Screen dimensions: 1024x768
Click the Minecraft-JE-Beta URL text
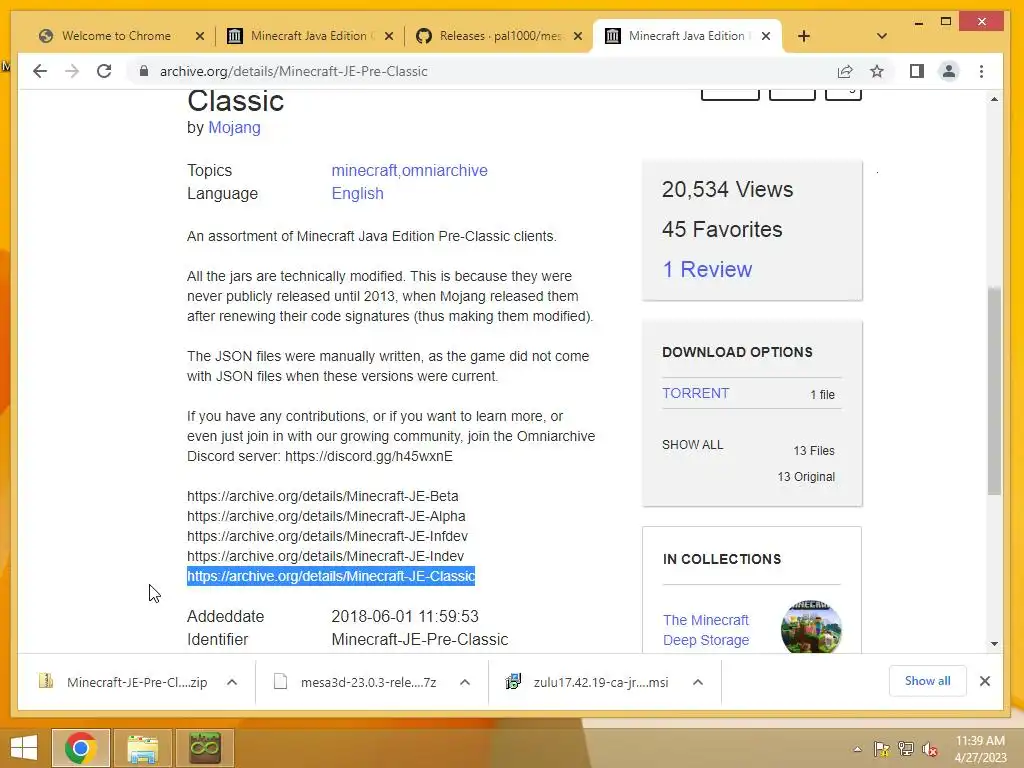coord(323,496)
